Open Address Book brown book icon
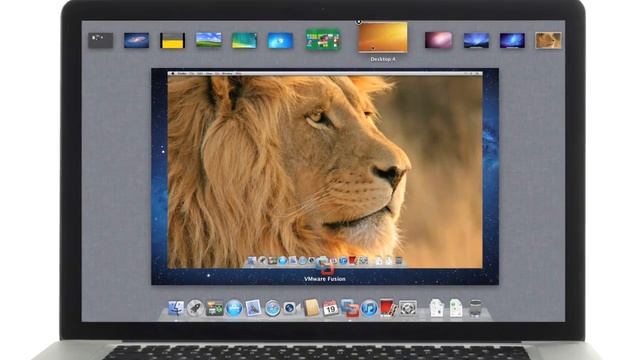This screenshot has width=640, height=360. 311,308
